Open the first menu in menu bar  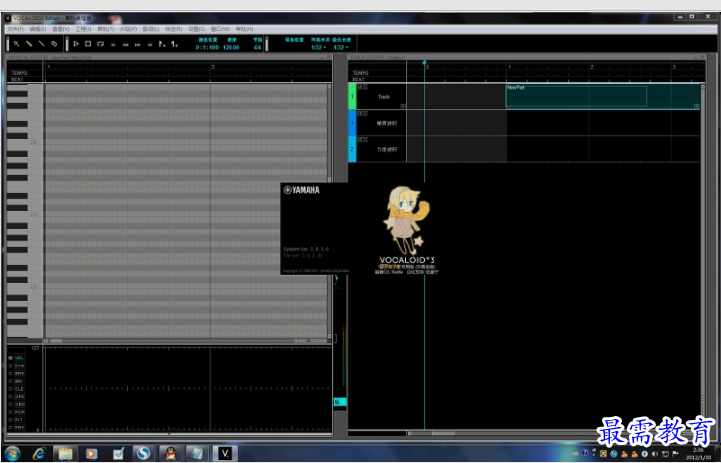14,29
